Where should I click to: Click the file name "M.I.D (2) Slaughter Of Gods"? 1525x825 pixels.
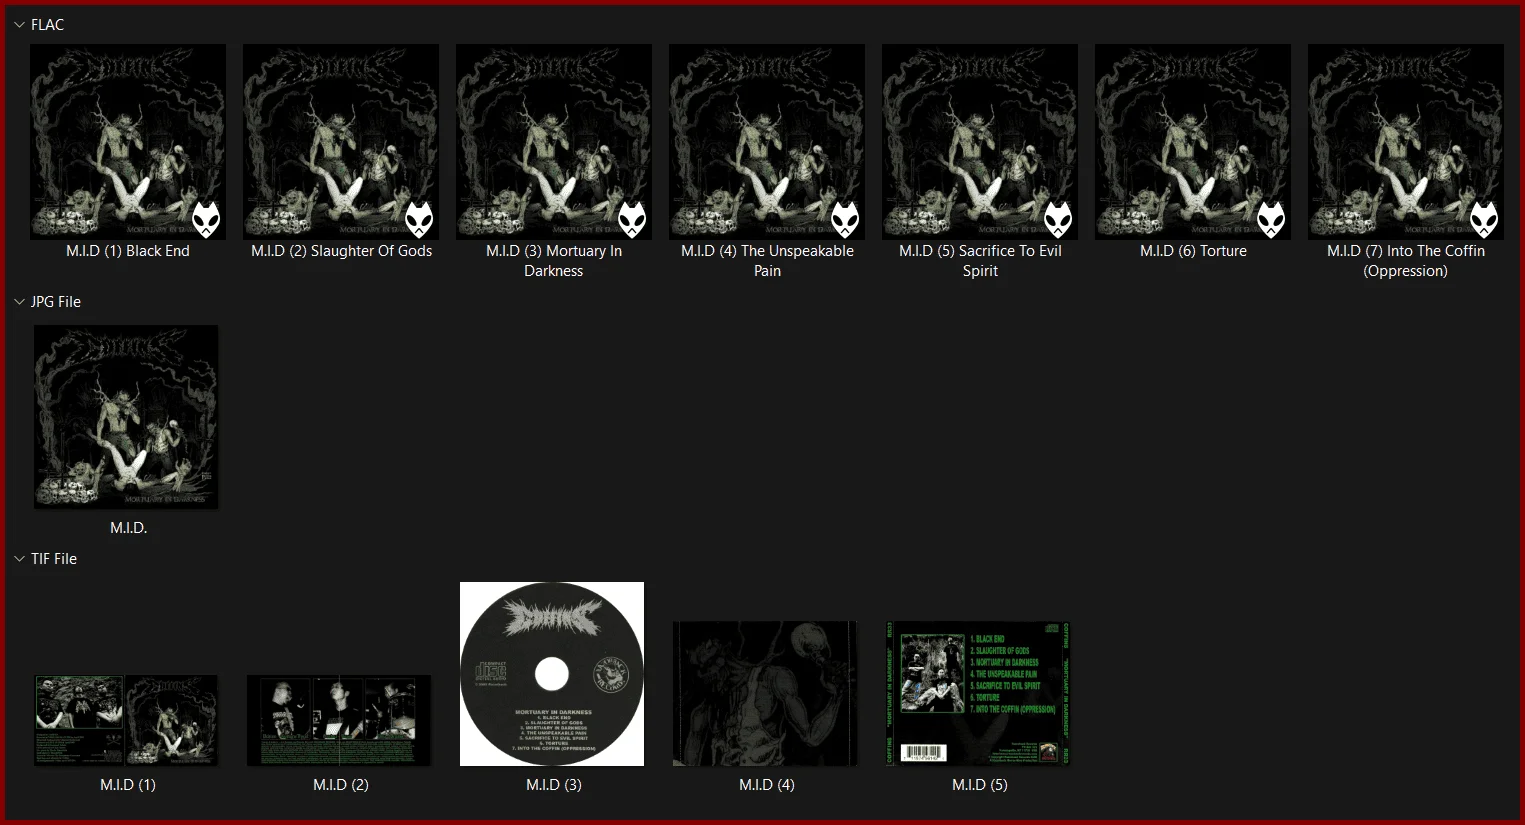342,251
